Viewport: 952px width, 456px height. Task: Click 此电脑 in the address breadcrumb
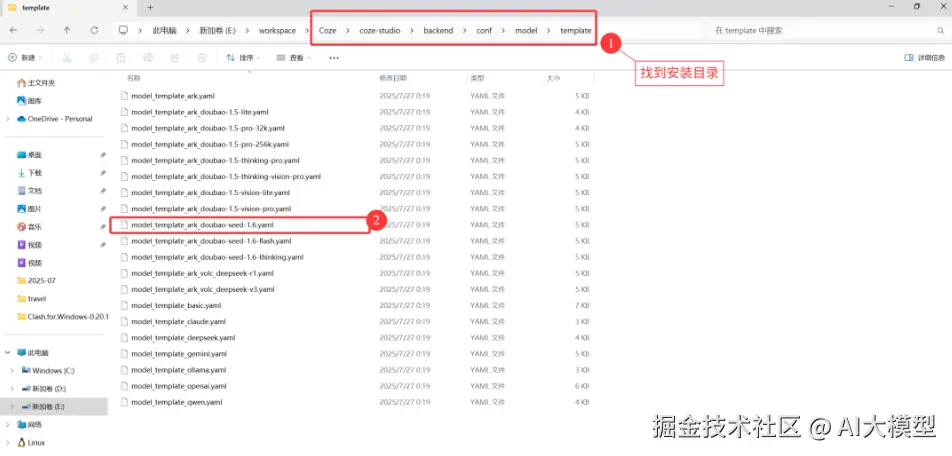pos(165,30)
